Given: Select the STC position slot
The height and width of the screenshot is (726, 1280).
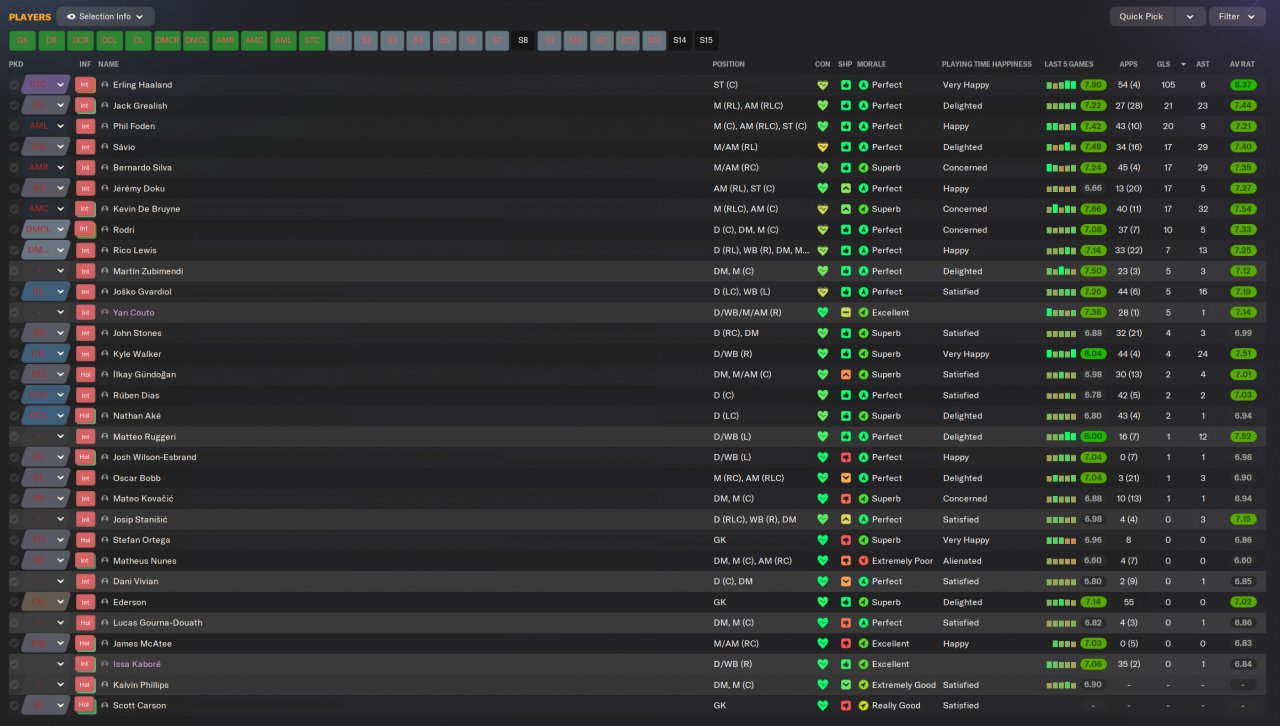Looking at the screenshot, I should [x=312, y=41].
